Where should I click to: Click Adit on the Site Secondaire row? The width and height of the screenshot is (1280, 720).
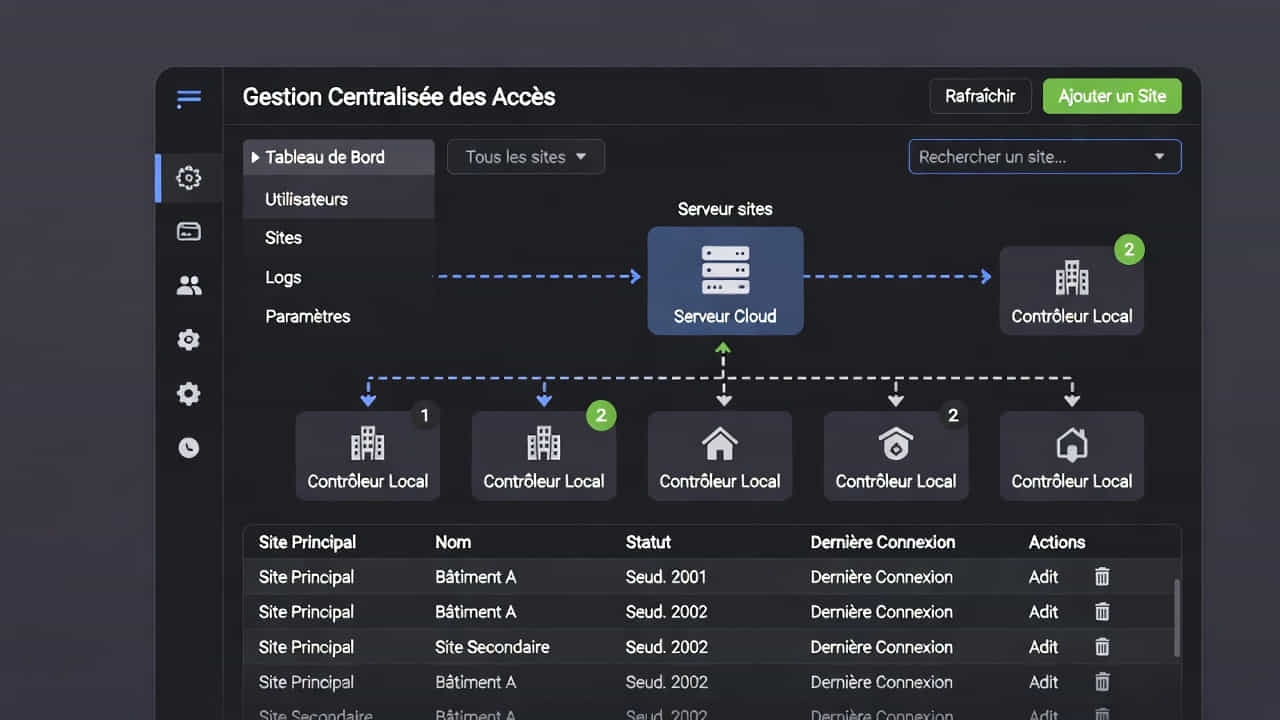tap(1043, 647)
